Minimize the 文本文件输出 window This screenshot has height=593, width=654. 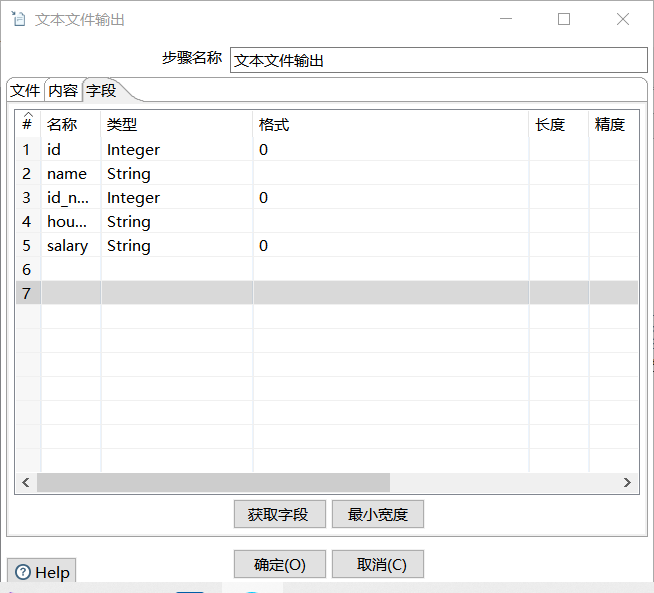pos(506,19)
